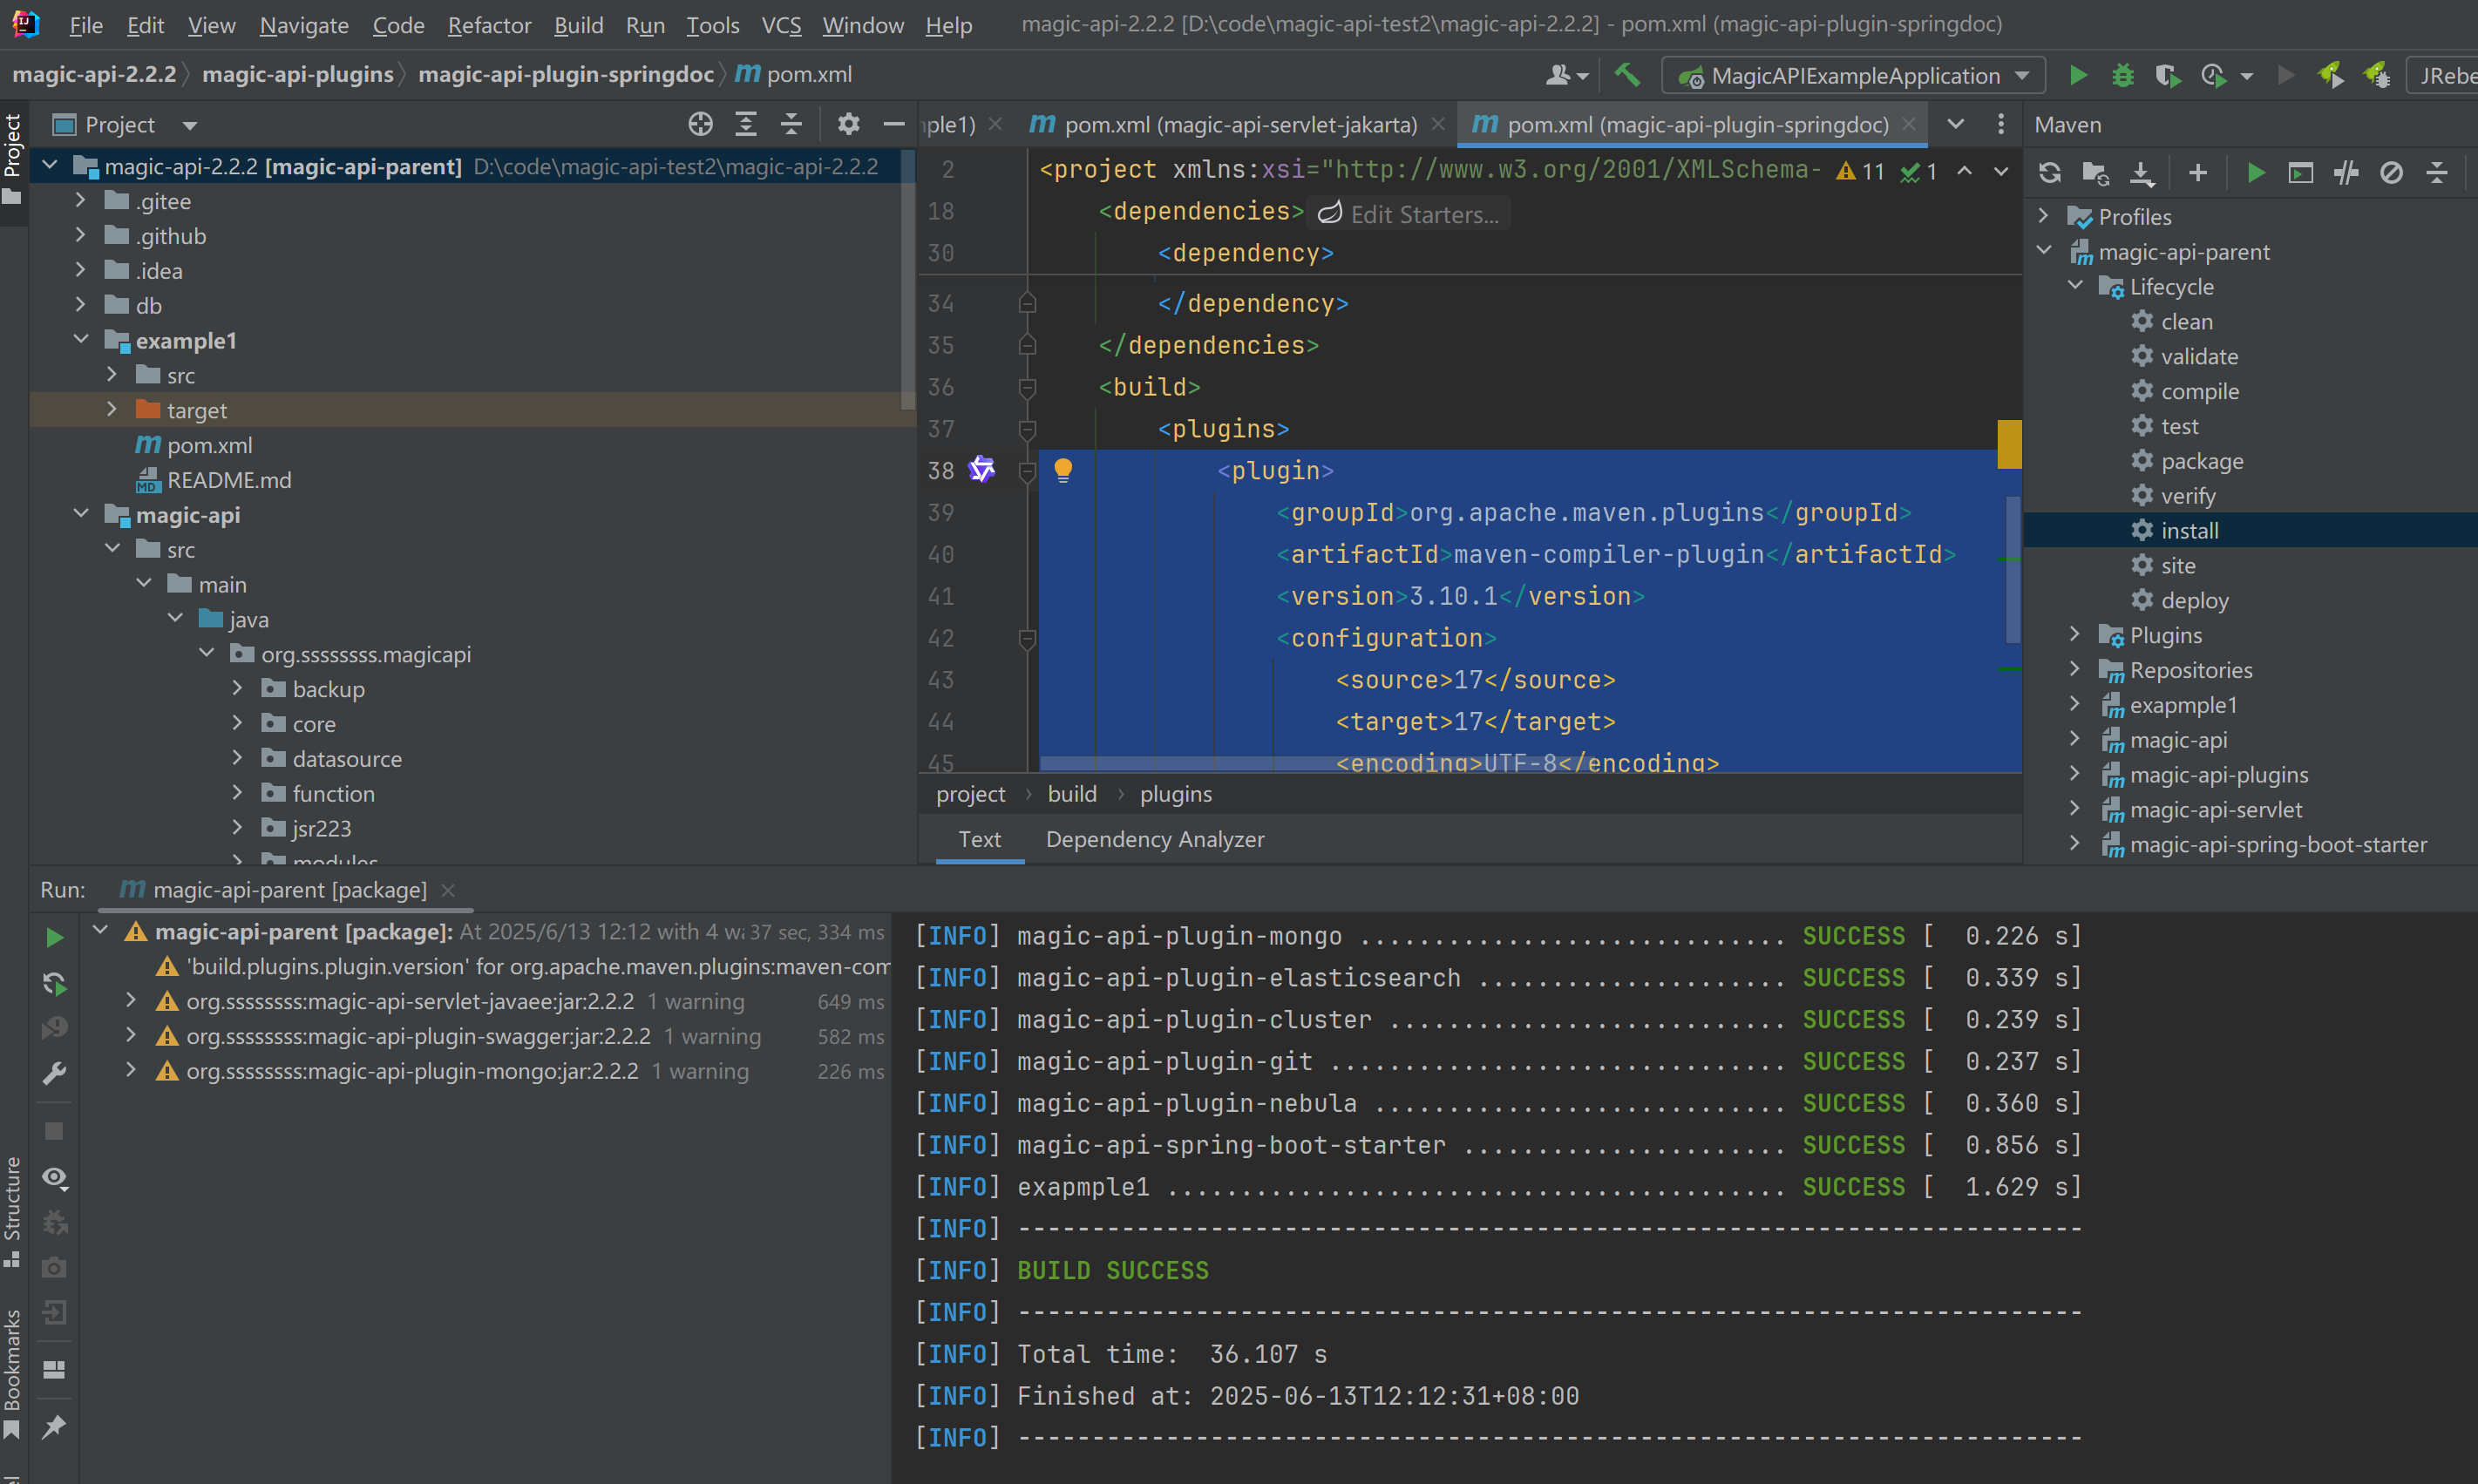This screenshot has width=2478, height=1484.
Task: Expand the Plugins node in Maven
Action: pos(2074,635)
